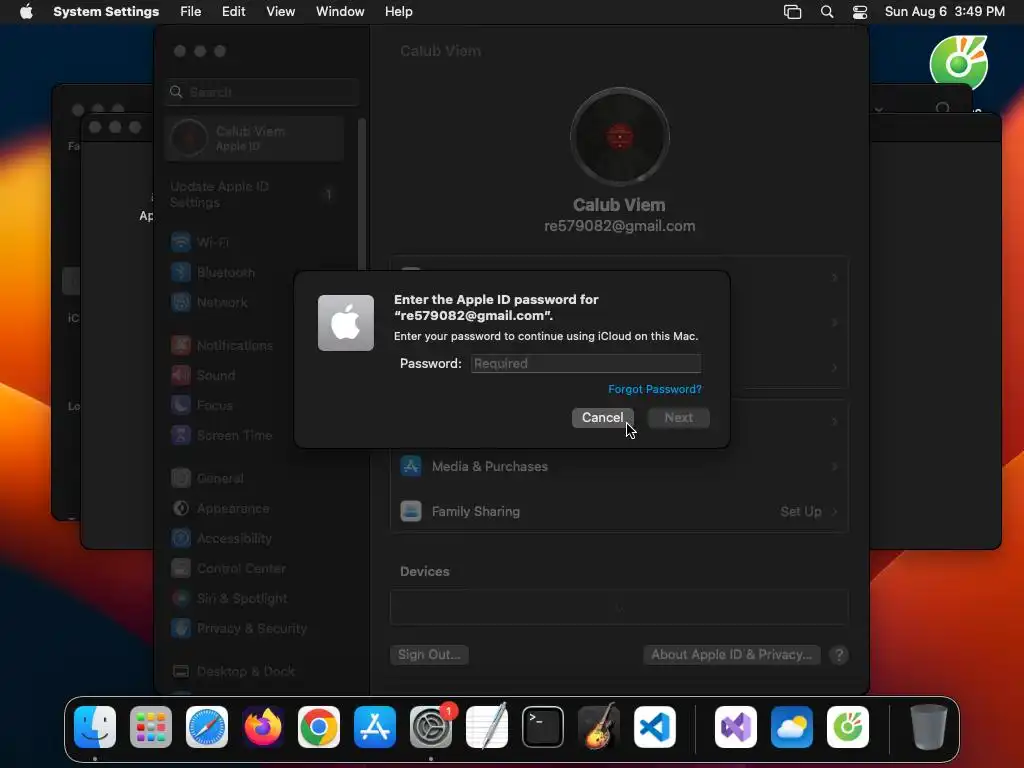Open Coc Coc browser from the Dock
The height and width of the screenshot is (768, 1024).
(848, 727)
